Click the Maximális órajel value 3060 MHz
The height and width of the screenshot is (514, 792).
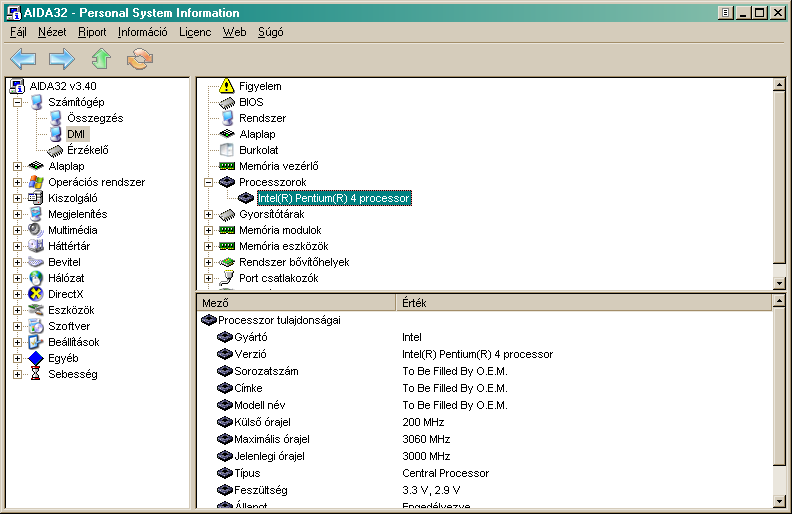pos(426,439)
